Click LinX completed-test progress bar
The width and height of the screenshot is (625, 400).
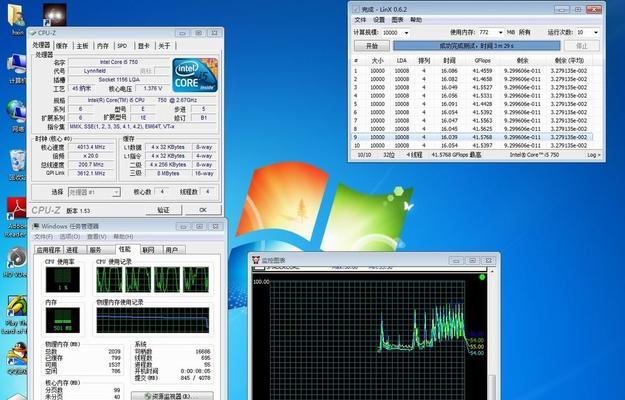point(477,46)
